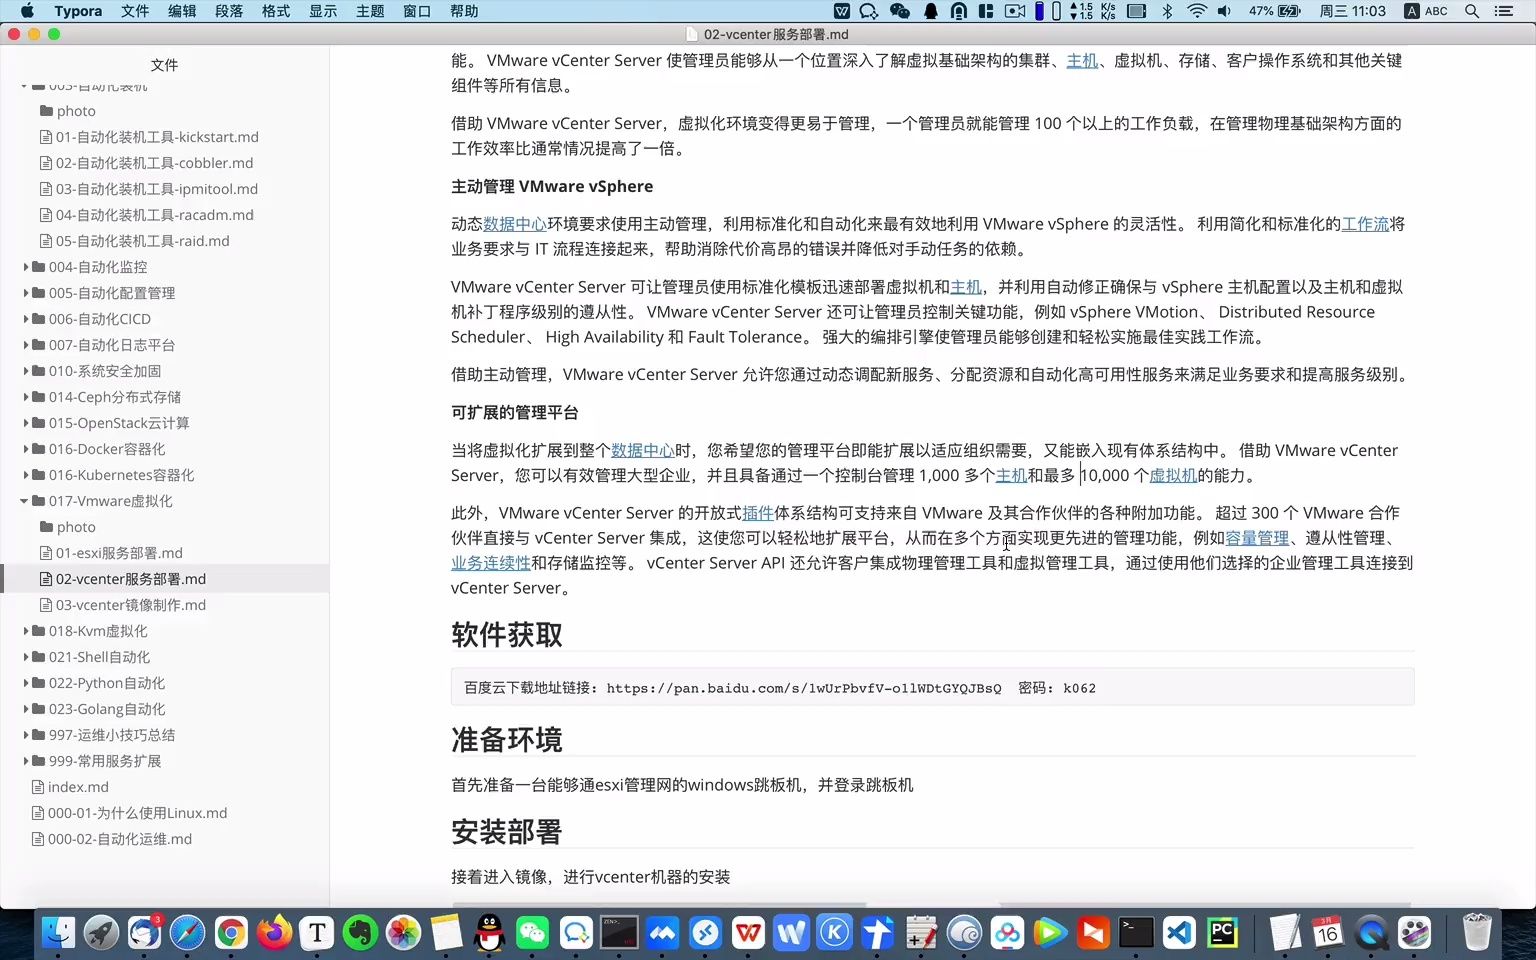
Task: Click battery 47% indicator in menu bar
Action: [x=1275, y=11]
